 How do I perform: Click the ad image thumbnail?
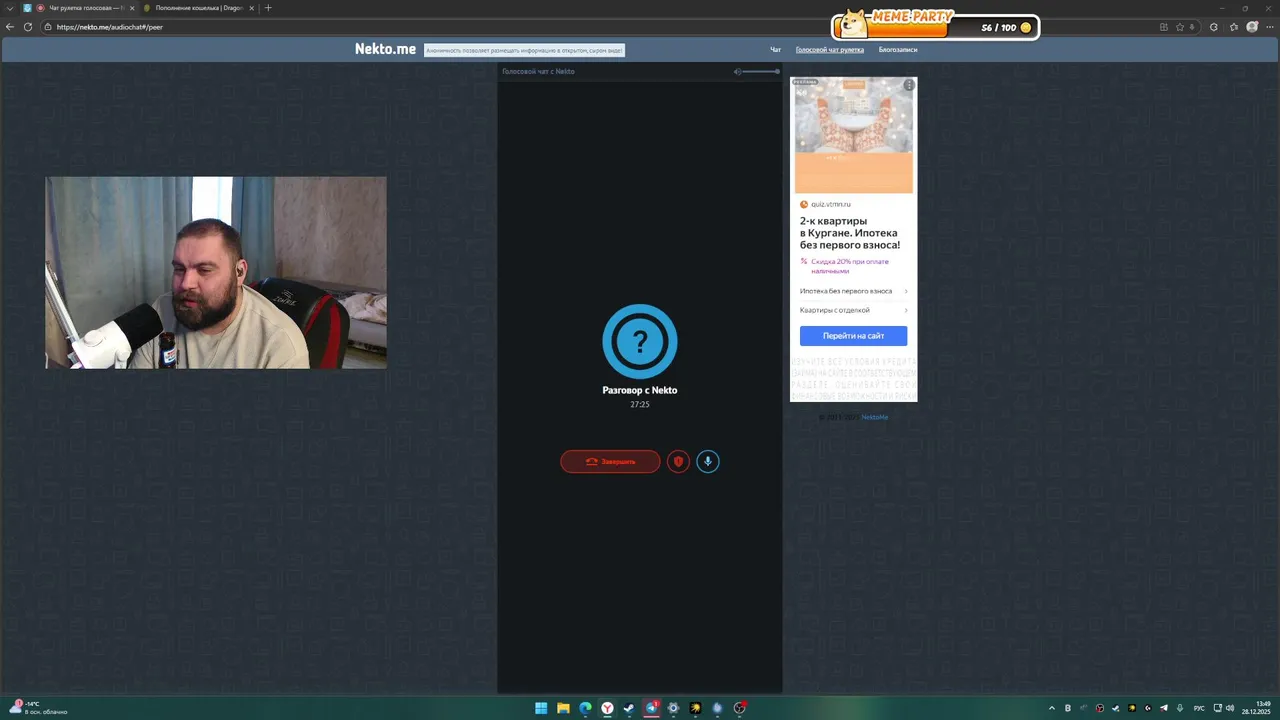853,135
